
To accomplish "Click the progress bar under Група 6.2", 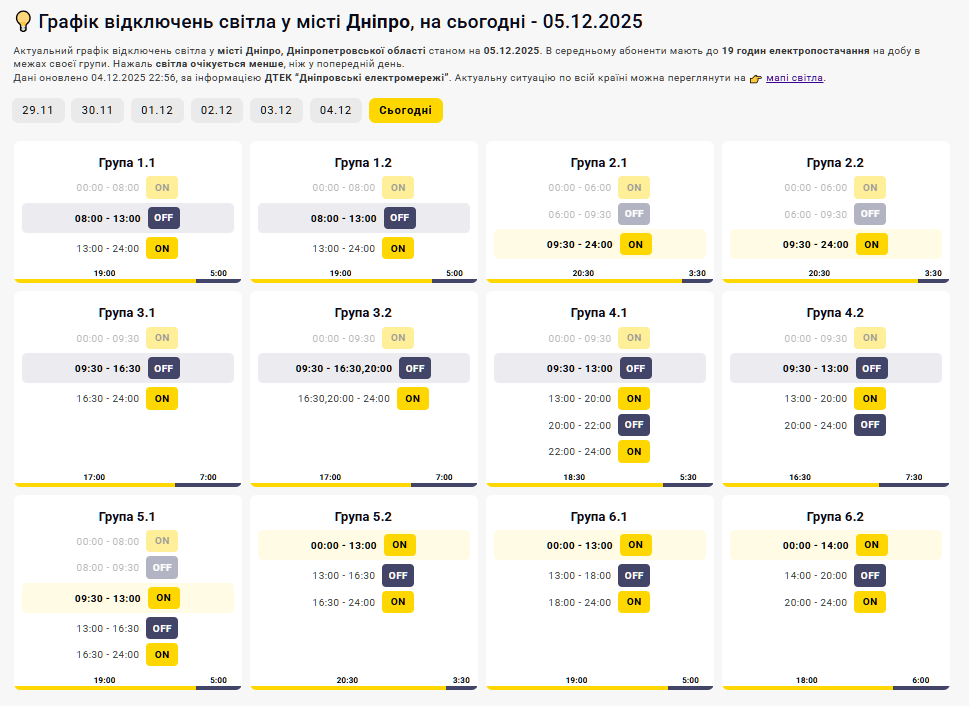I will coord(835,688).
